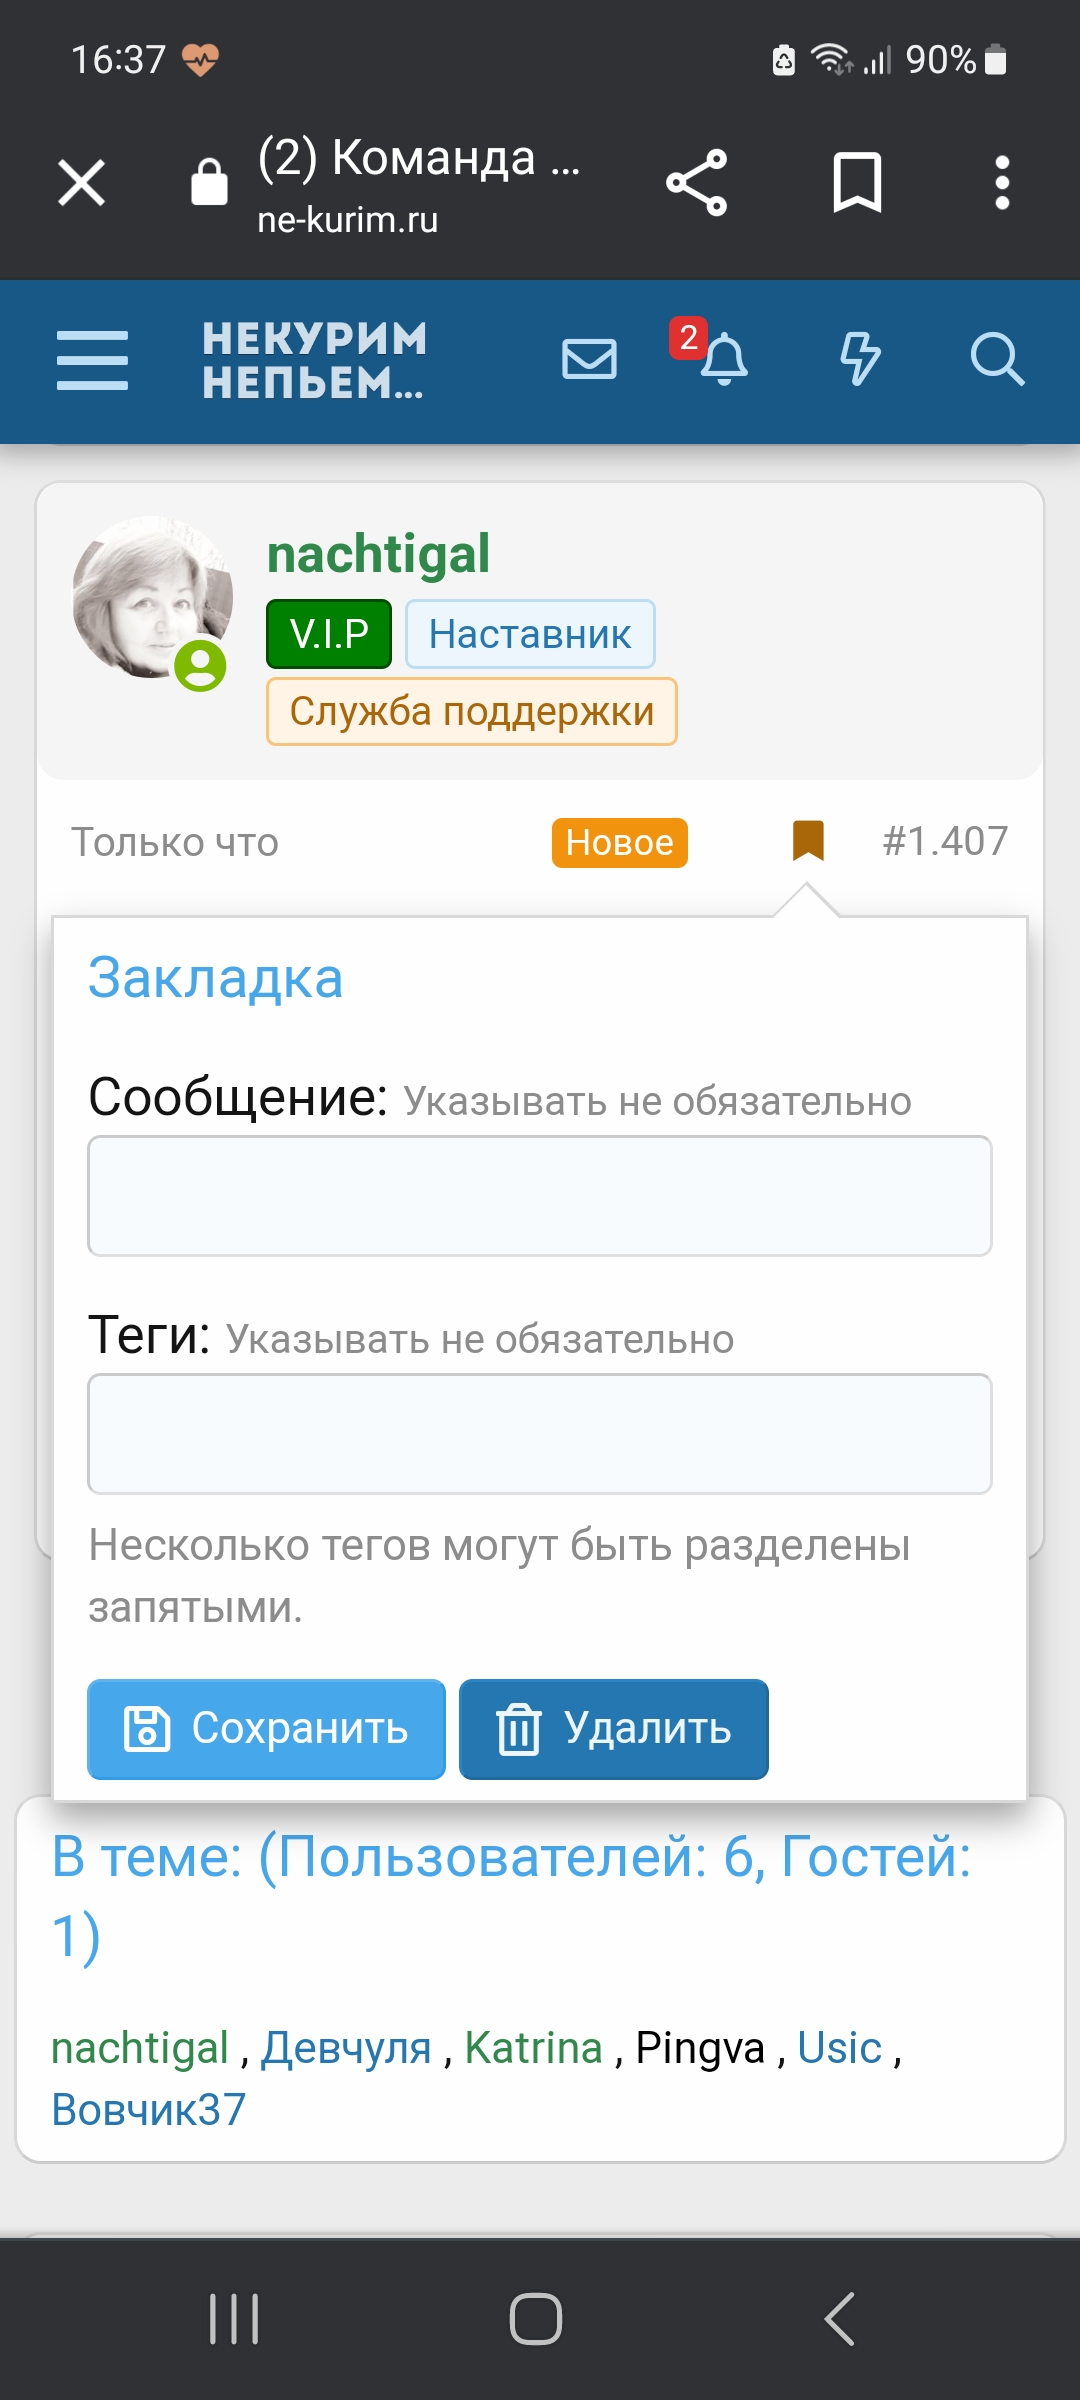This screenshot has height=2400, width=1080.
Task: Toggle the orange post bookmark icon
Action: (808, 840)
